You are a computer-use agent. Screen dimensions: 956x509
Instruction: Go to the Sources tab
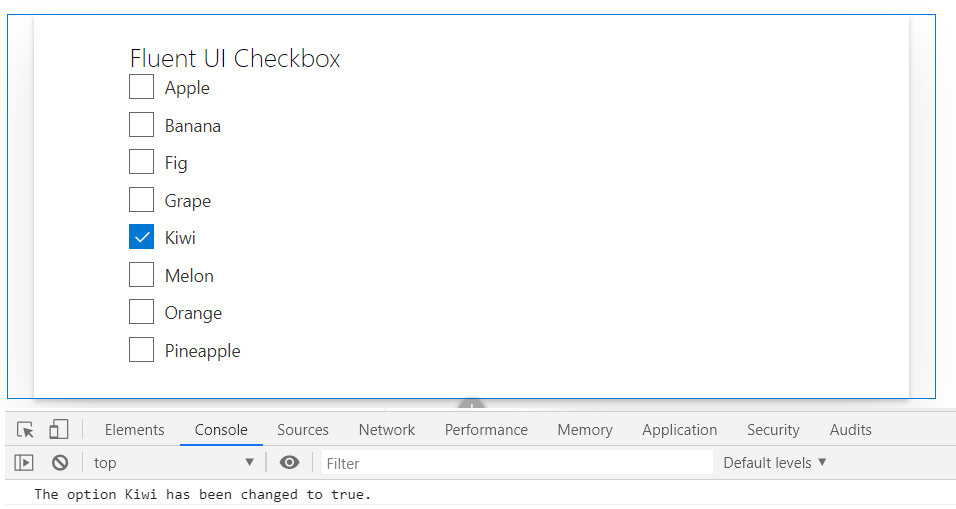coord(303,430)
